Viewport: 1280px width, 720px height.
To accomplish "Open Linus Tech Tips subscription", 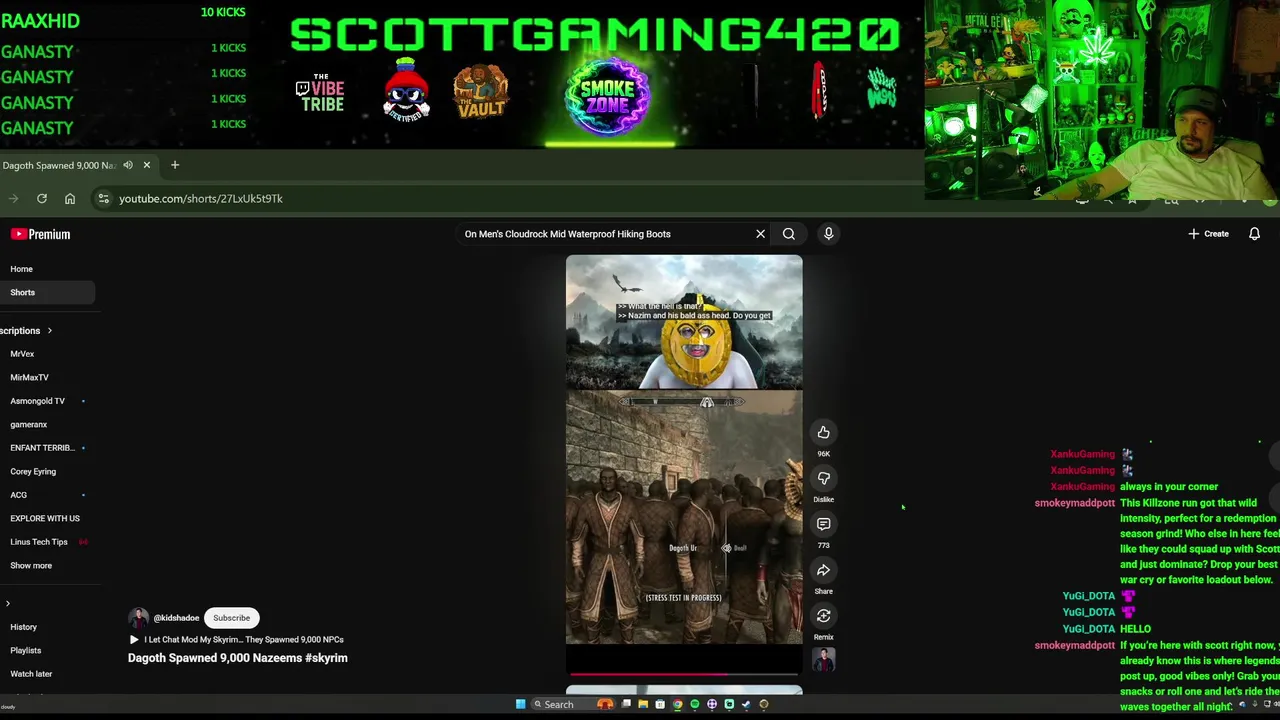I will pos(39,542).
